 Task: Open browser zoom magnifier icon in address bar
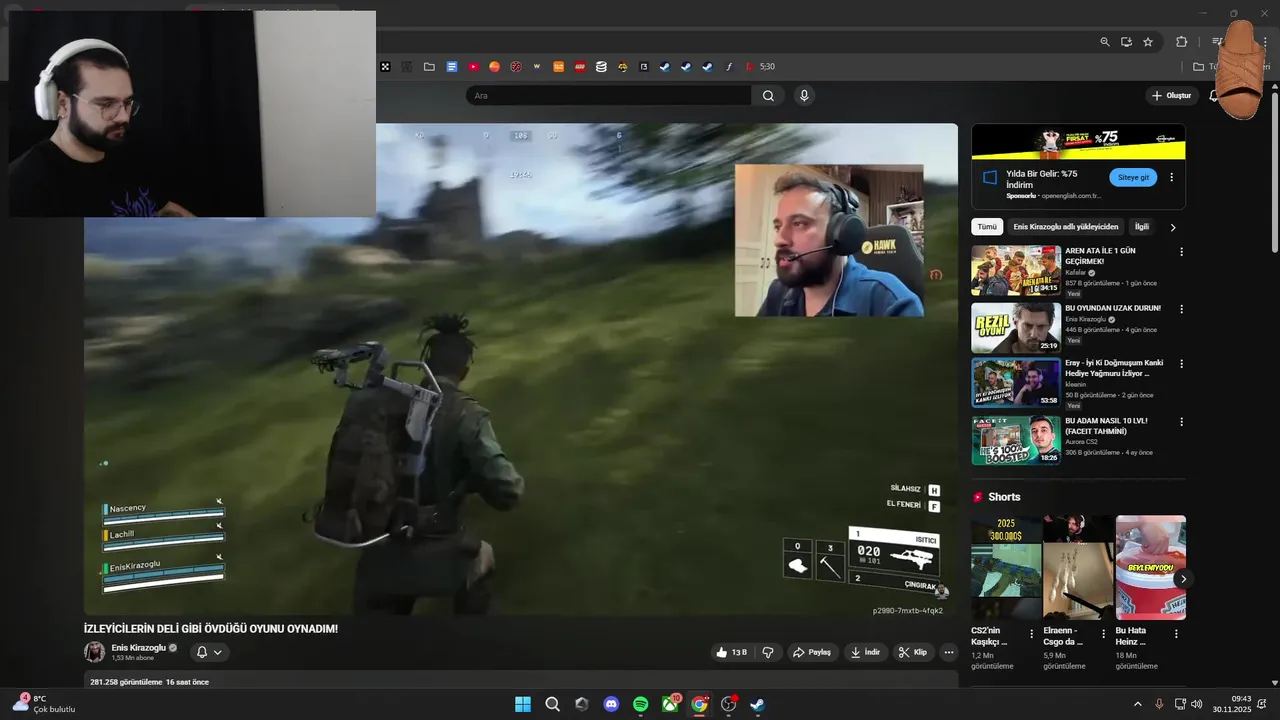point(1105,42)
